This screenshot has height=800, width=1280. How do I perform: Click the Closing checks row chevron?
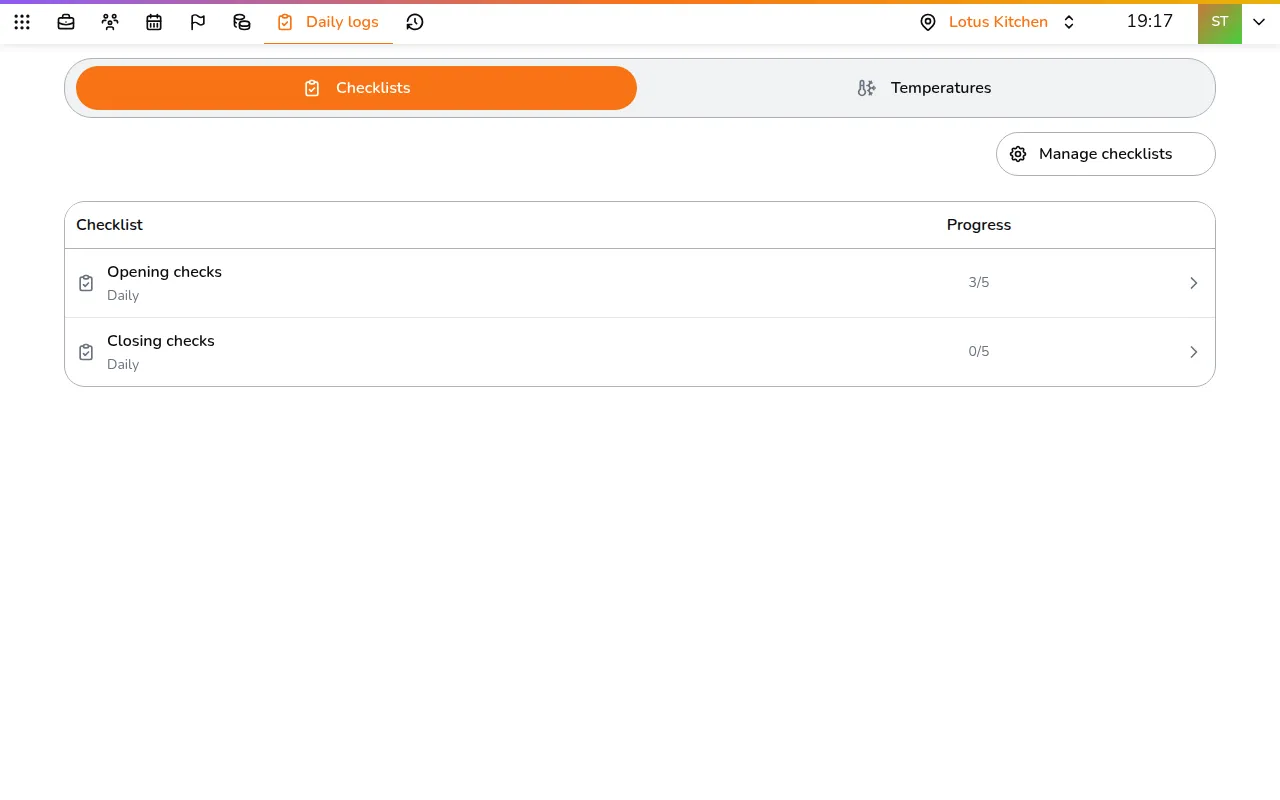[1193, 352]
